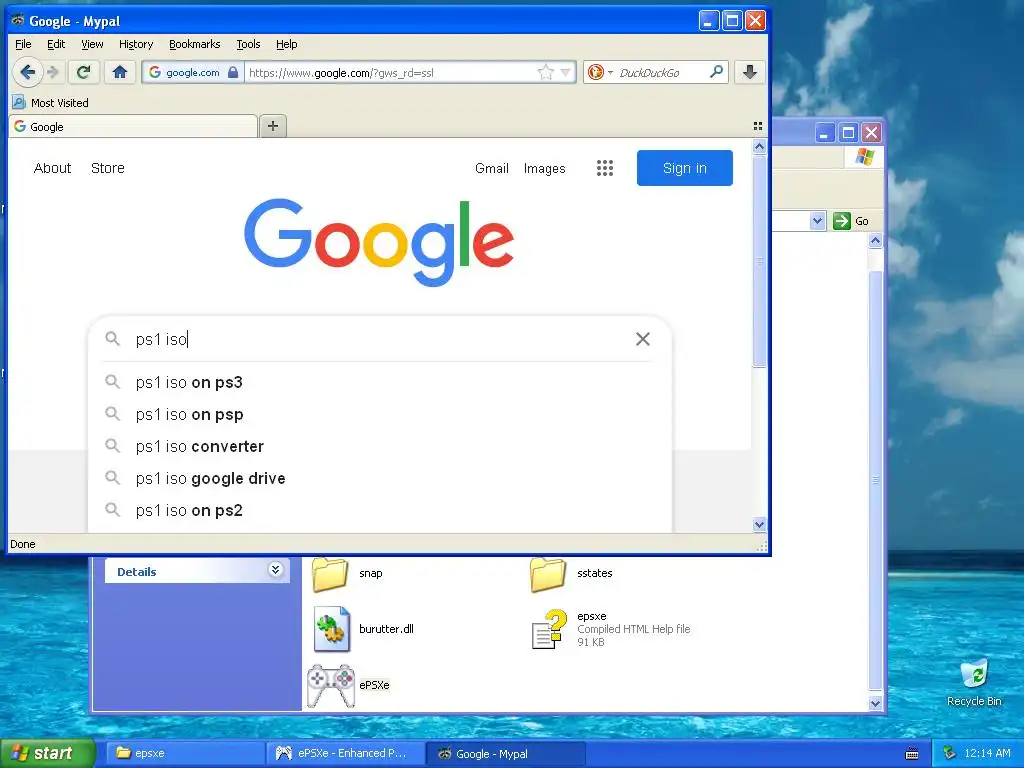Clear the search box with the X icon
Viewport: 1024px width, 768px height.
coord(643,339)
